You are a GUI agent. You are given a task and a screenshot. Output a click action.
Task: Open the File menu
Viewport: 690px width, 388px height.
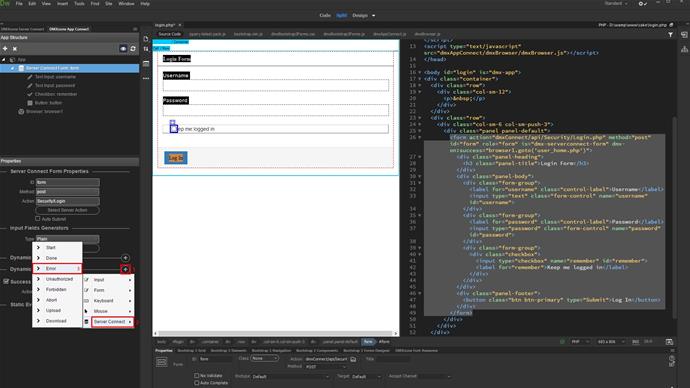(19, 4)
